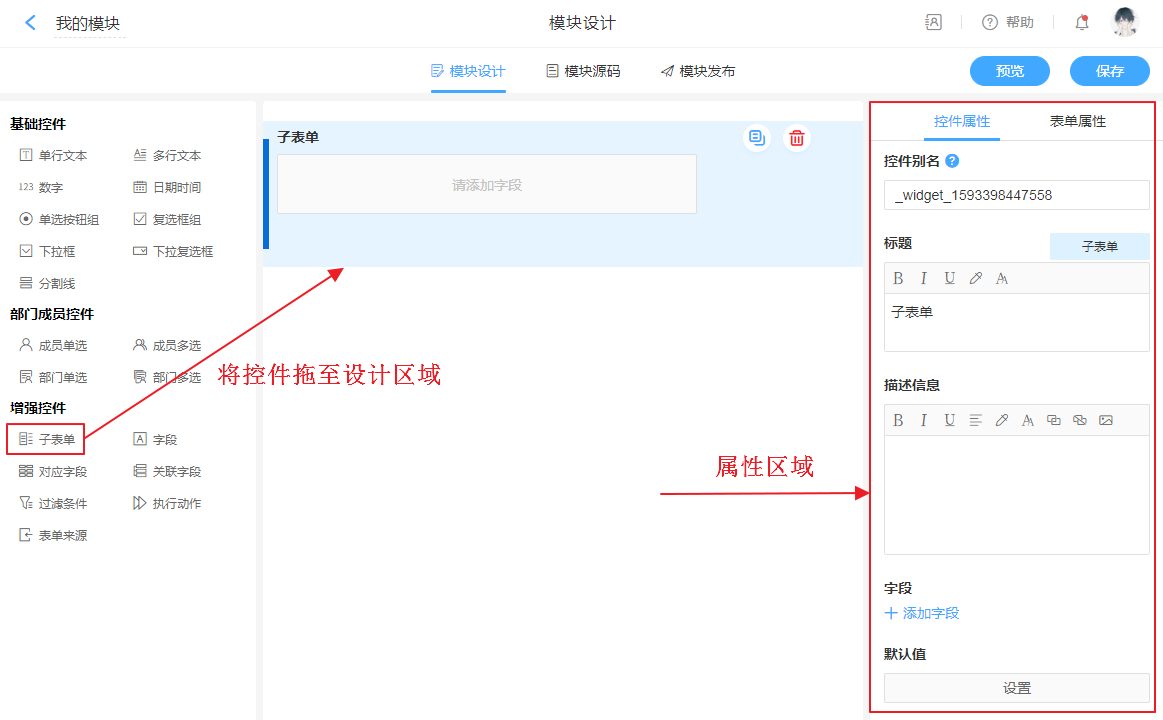The height and width of the screenshot is (720, 1163).
Task: Click the 添加字段 link
Action: [922, 614]
